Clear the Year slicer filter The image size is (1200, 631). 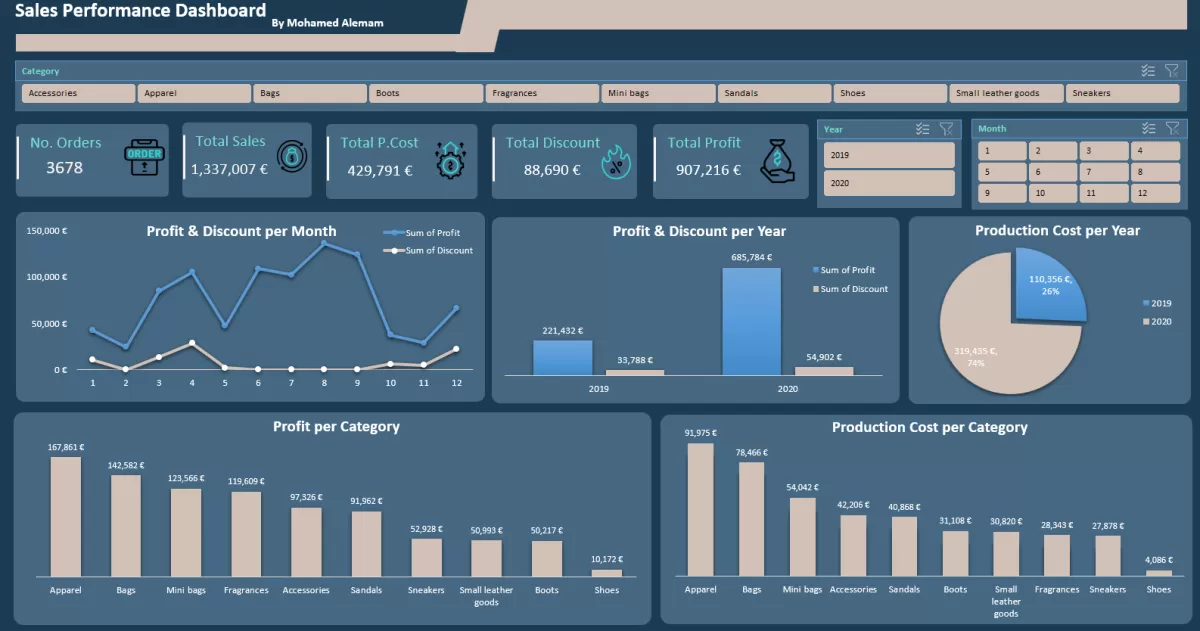coord(946,129)
